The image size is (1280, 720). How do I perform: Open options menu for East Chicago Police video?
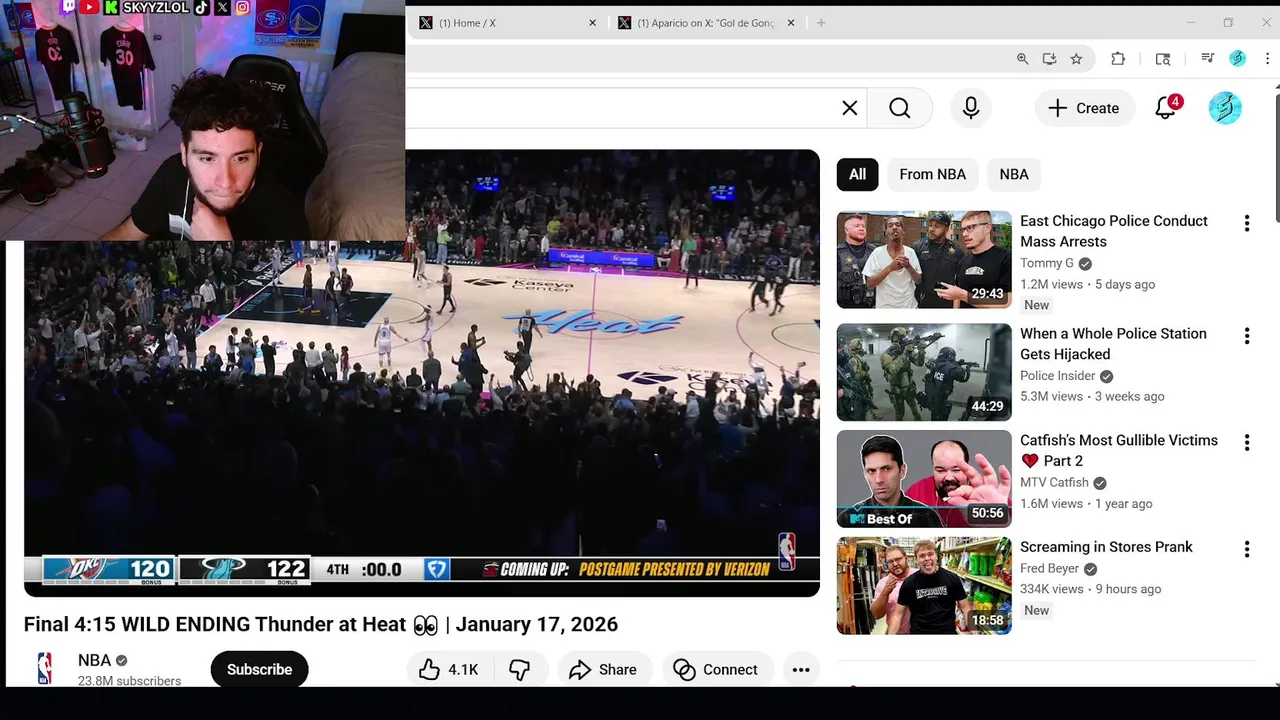tap(1247, 223)
